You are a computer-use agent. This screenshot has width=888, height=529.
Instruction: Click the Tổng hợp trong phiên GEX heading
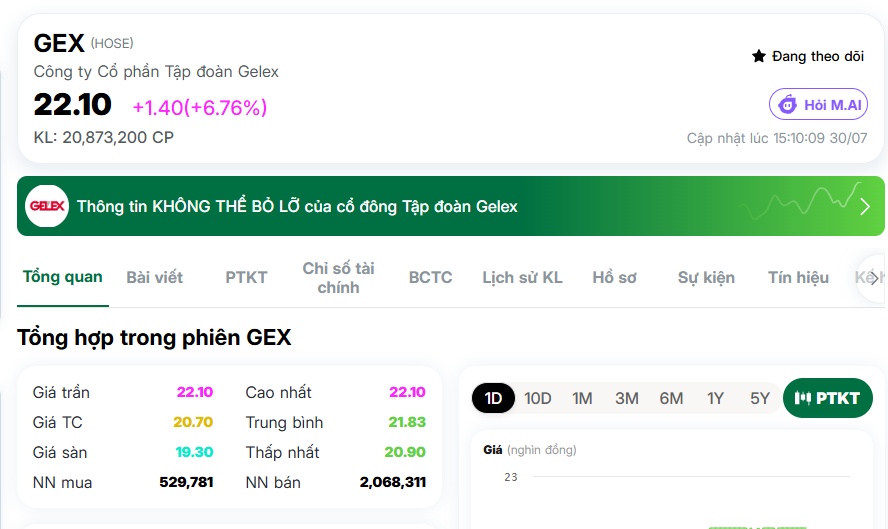154,338
